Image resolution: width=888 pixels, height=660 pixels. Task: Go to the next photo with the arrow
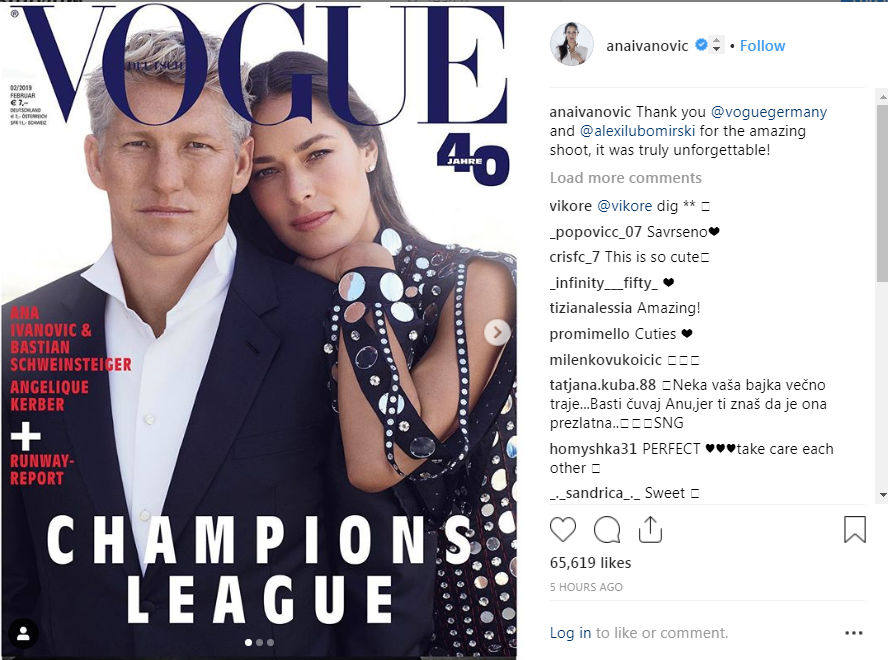point(497,333)
